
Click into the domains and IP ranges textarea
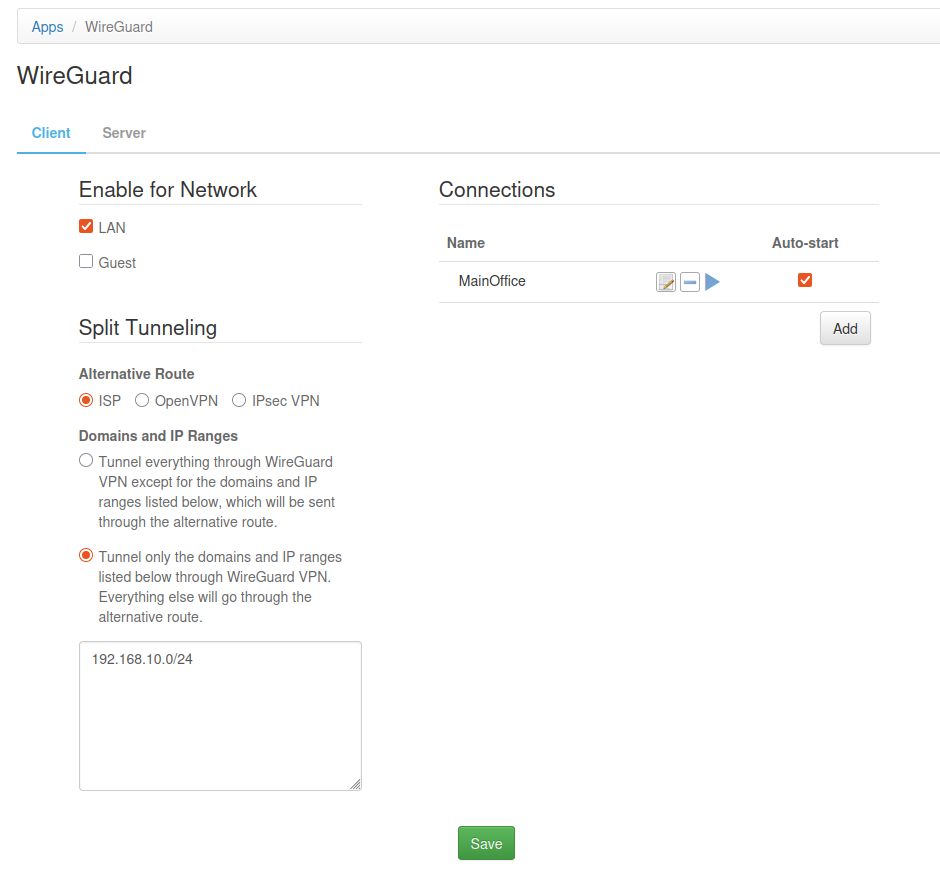pyautogui.click(x=220, y=716)
